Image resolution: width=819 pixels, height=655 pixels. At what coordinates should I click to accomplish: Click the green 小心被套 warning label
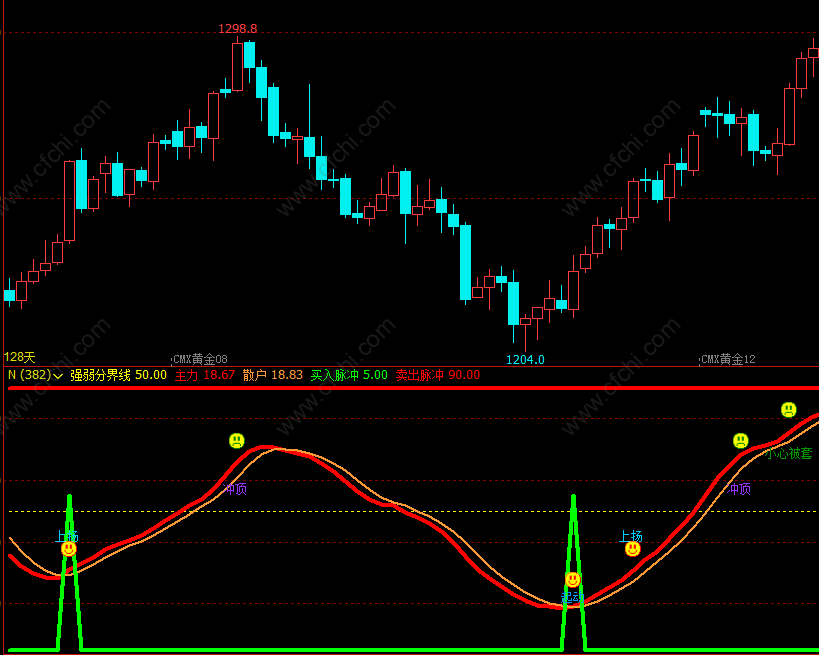pos(789,453)
